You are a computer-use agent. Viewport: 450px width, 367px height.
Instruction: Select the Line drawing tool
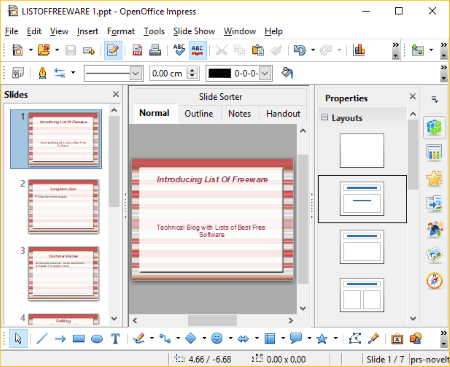pyautogui.click(x=42, y=339)
